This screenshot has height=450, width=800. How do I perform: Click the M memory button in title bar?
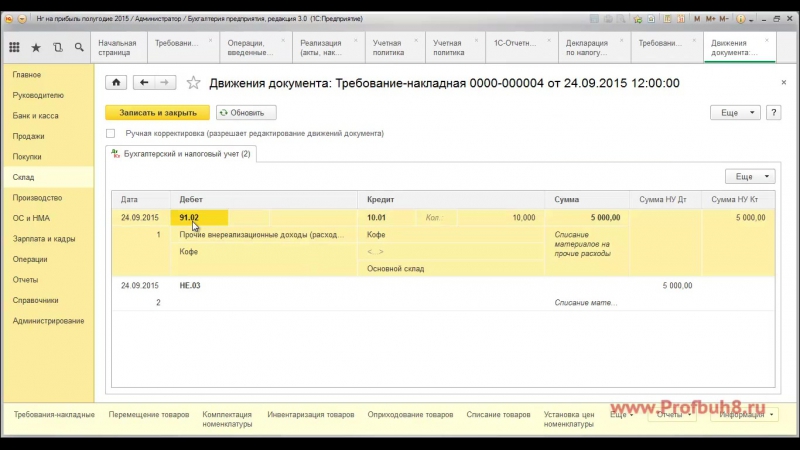pyautogui.click(x=697, y=19)
